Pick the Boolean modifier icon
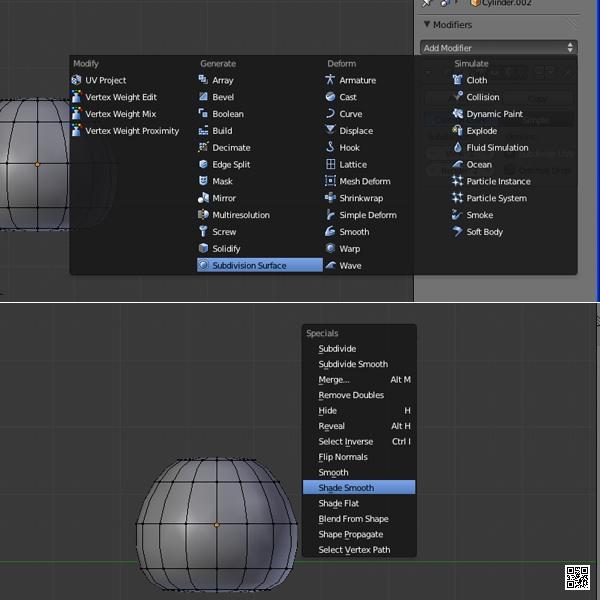Screen dimensions: 600x600 pos(204,114)
